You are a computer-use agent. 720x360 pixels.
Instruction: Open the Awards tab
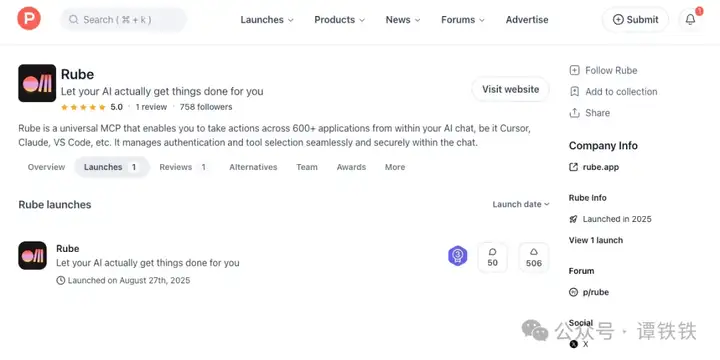[x=351, y=167]
